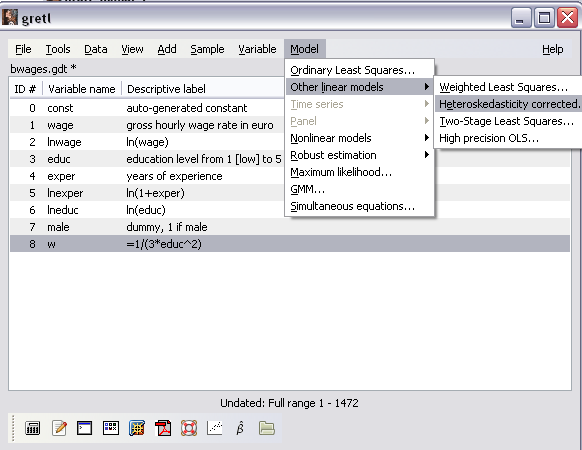Click the 'Undated: Full range 1 - 1472' status
The image size is (582, 450).
[289, 403]
